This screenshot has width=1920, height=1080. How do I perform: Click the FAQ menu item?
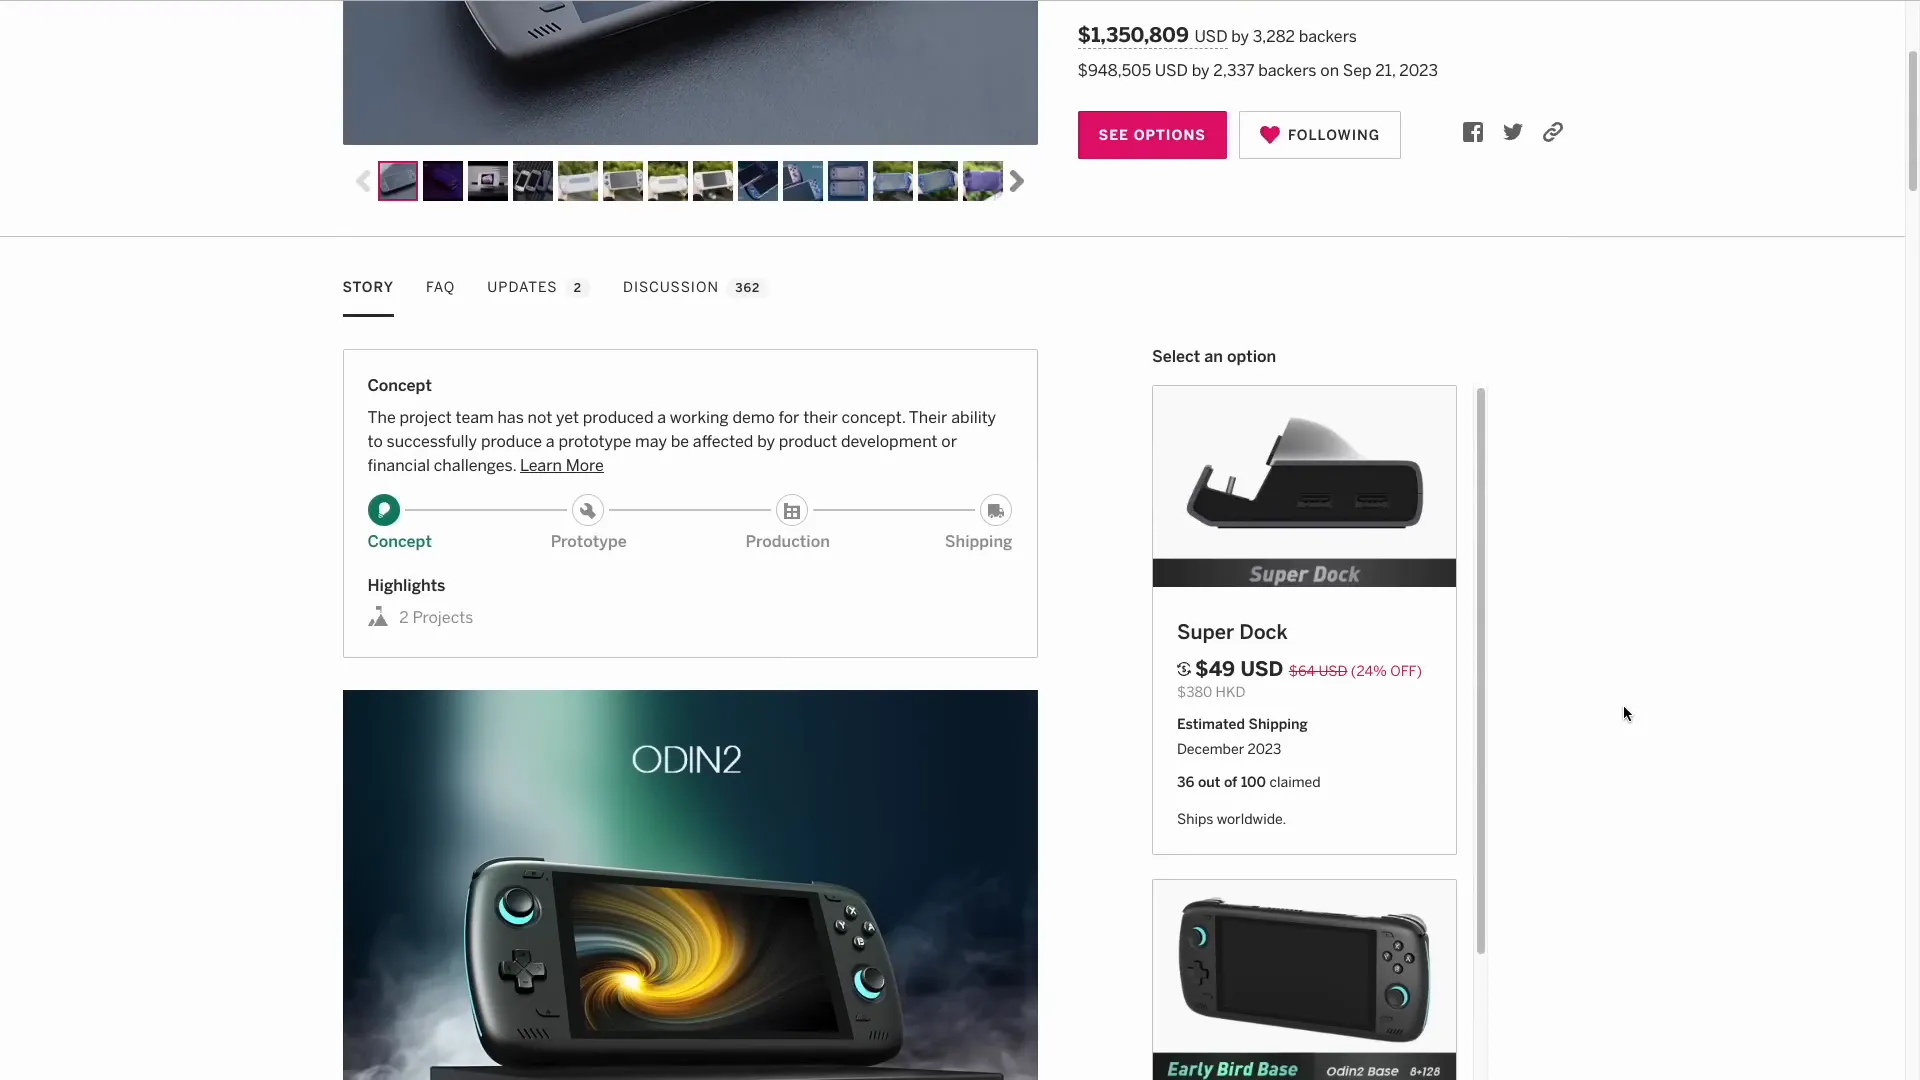click(440, 286)
